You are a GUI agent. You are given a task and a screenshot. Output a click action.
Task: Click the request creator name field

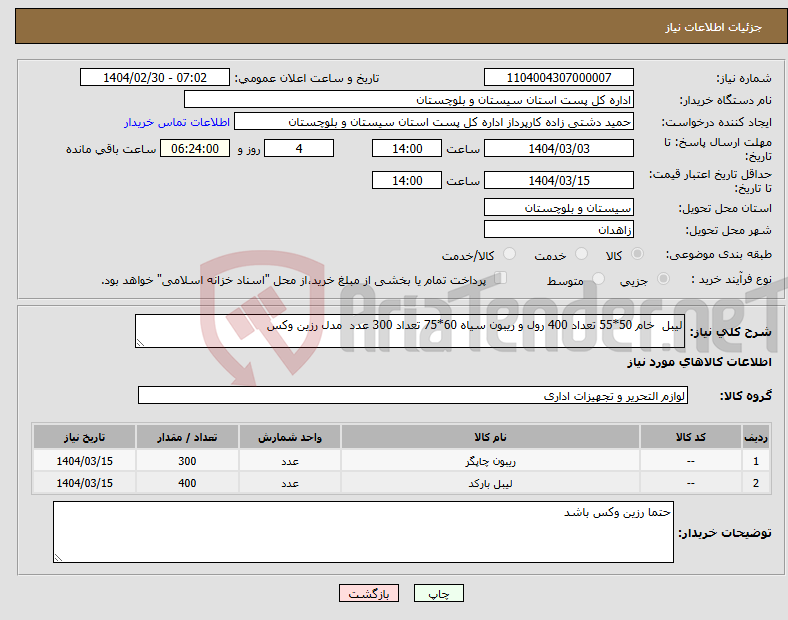(434, 122)
